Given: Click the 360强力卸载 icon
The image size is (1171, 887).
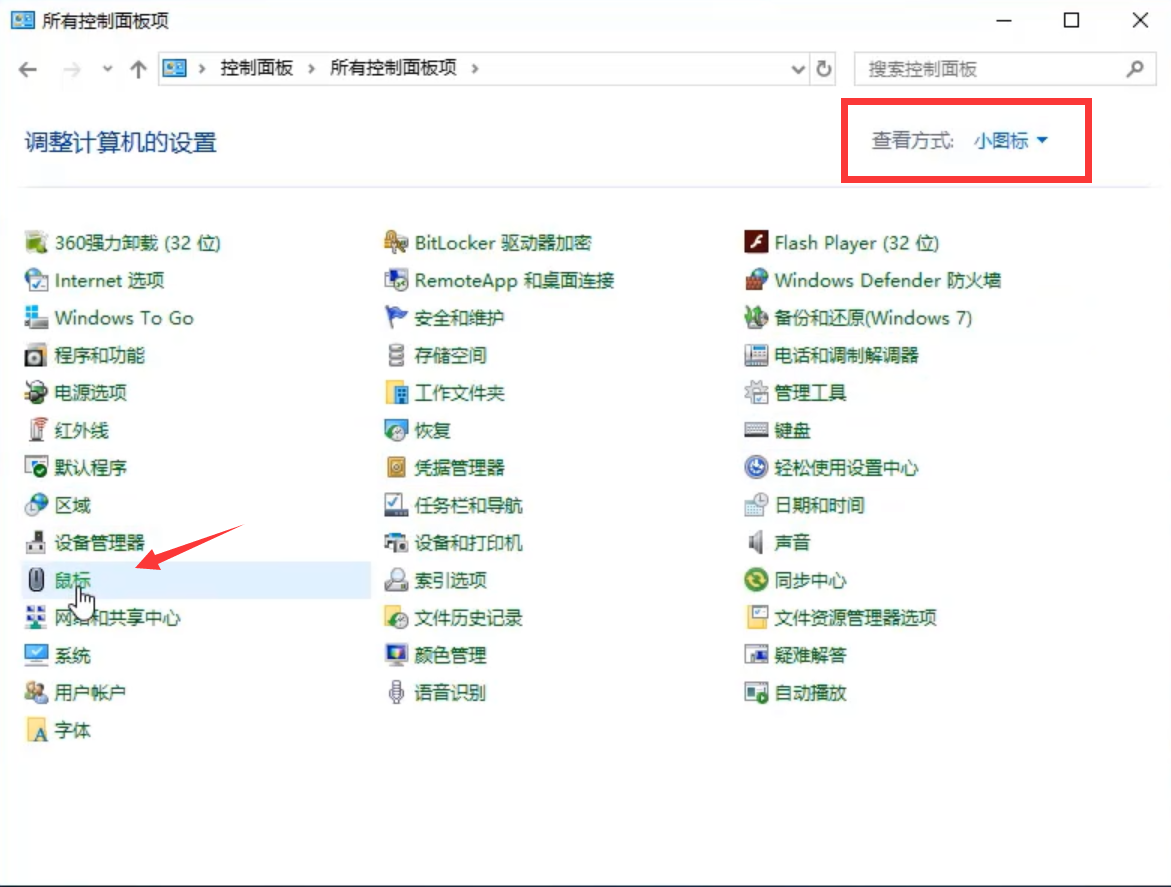Looking at the screenshot, I should coord(37,243).
